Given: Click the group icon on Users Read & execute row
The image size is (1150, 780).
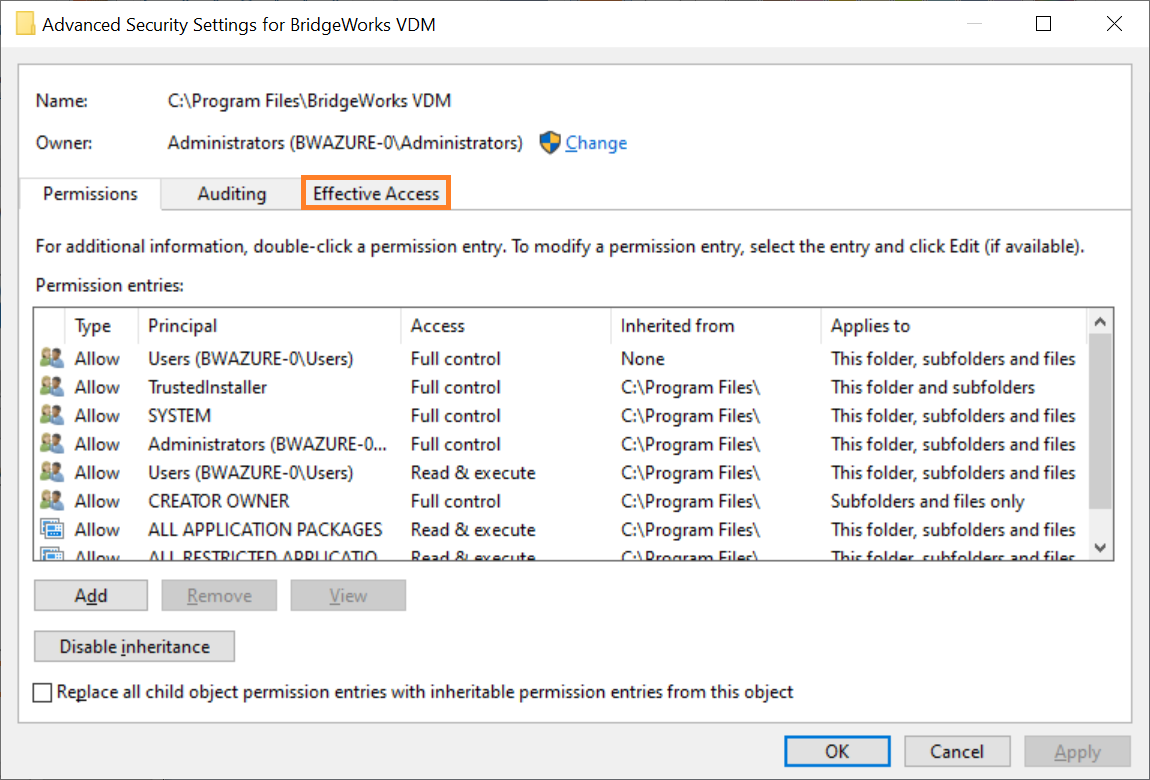Looking at the screenshot, I should pos(52,472).
